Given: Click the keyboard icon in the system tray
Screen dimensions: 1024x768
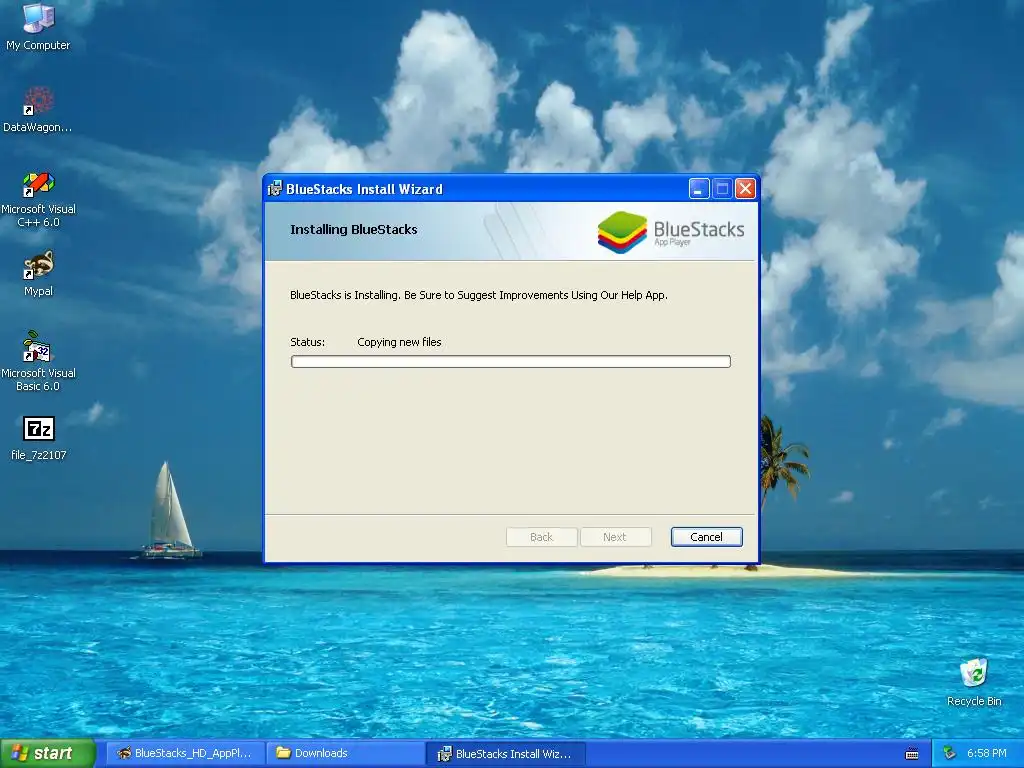Looking at the screenshot, I should [x=912, y=754].
